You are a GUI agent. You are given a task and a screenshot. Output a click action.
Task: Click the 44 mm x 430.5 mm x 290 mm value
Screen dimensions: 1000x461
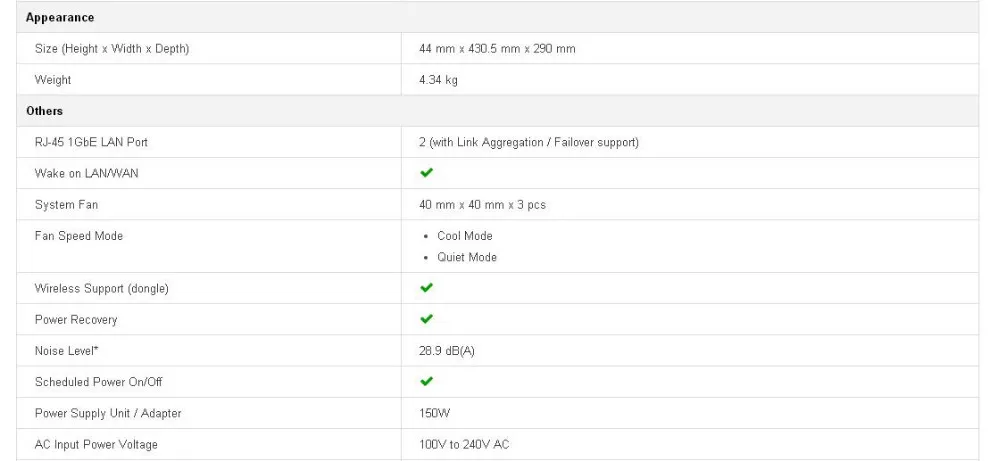pyautogui.click(x=497, y=48)
